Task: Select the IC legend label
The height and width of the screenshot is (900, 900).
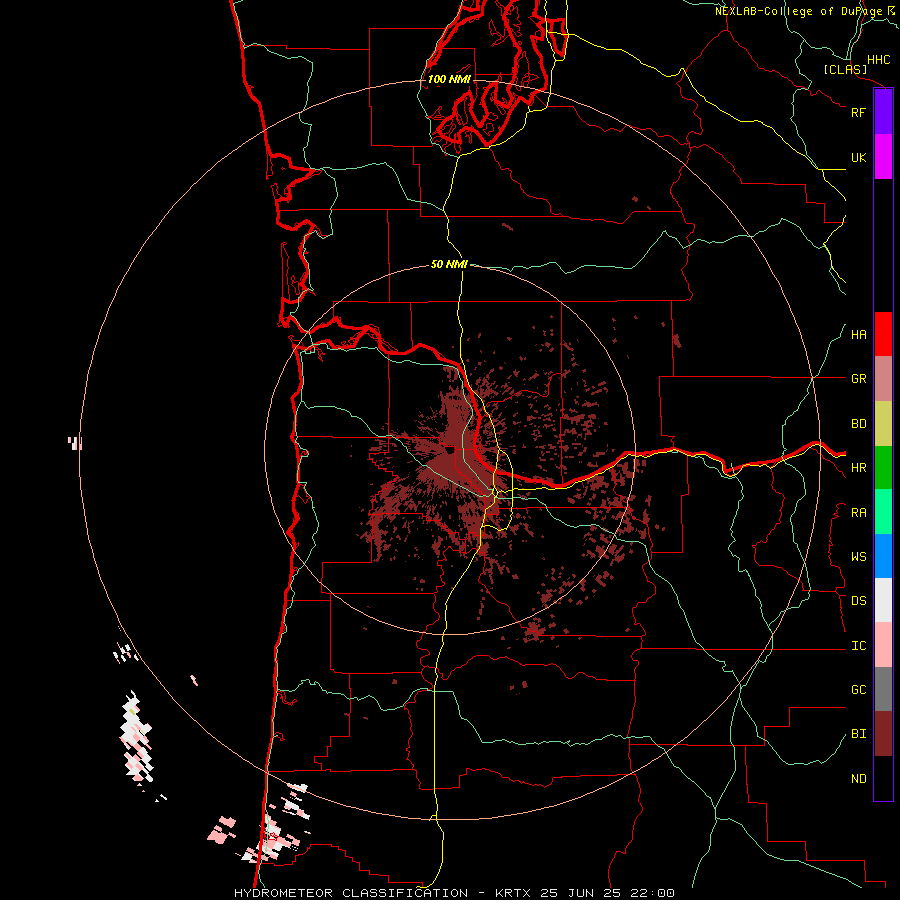Action: click(x=858, y=646)
